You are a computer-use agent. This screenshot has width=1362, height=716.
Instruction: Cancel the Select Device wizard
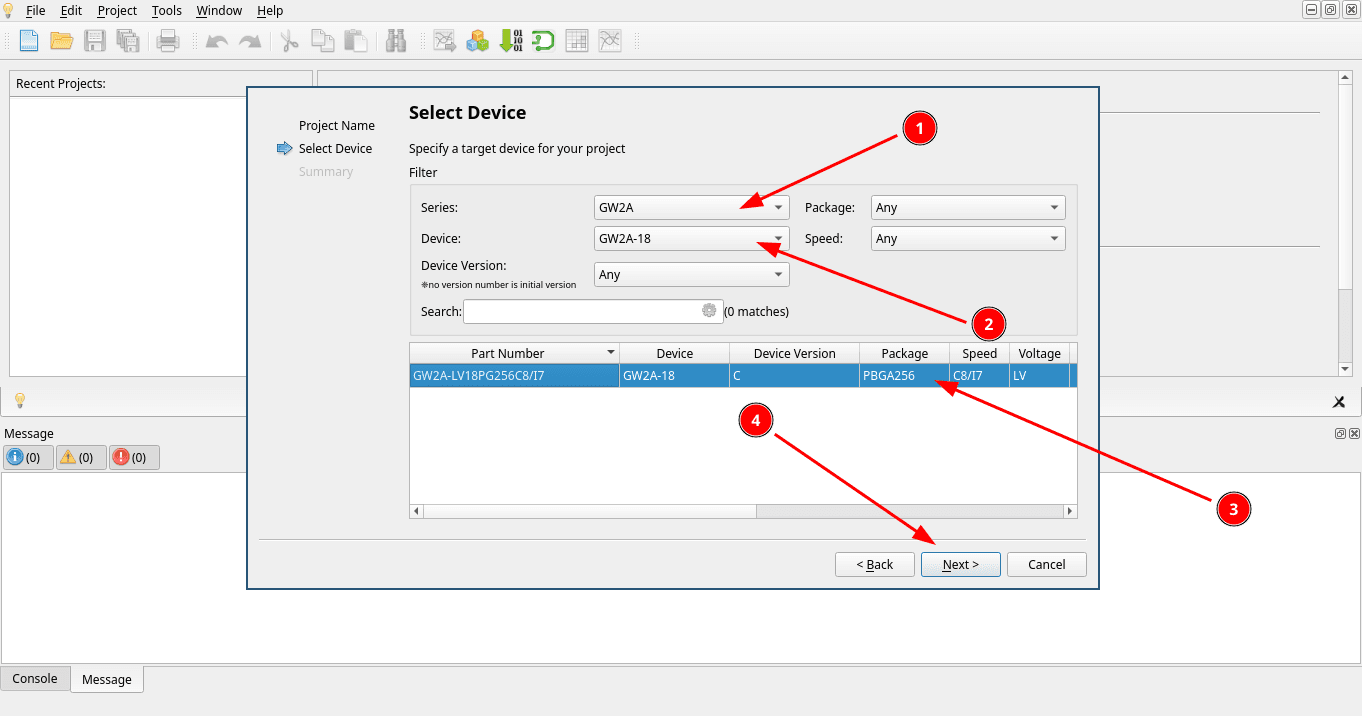pyautogui.click(x=1047, y=564)
